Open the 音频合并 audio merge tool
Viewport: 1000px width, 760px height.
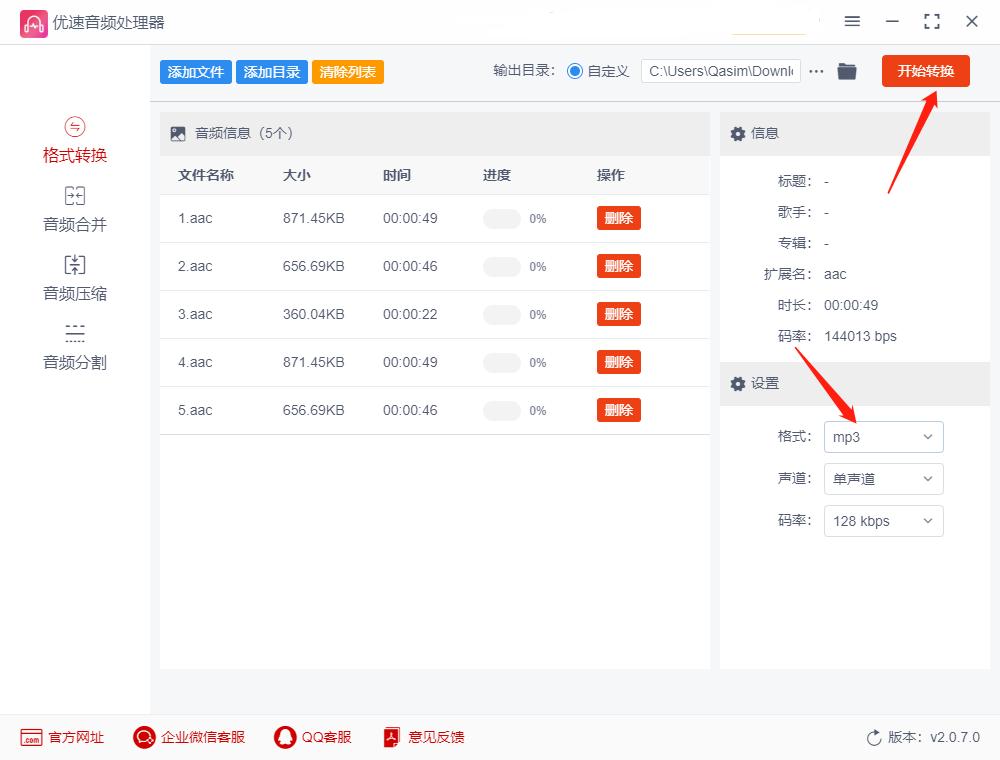pos(74,208)
